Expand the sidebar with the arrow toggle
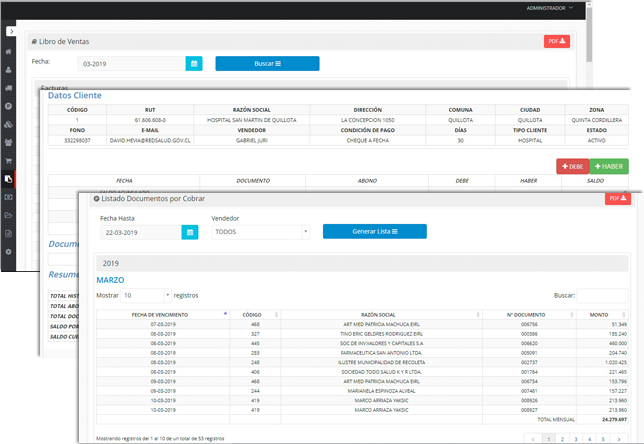 click(11, 31)
